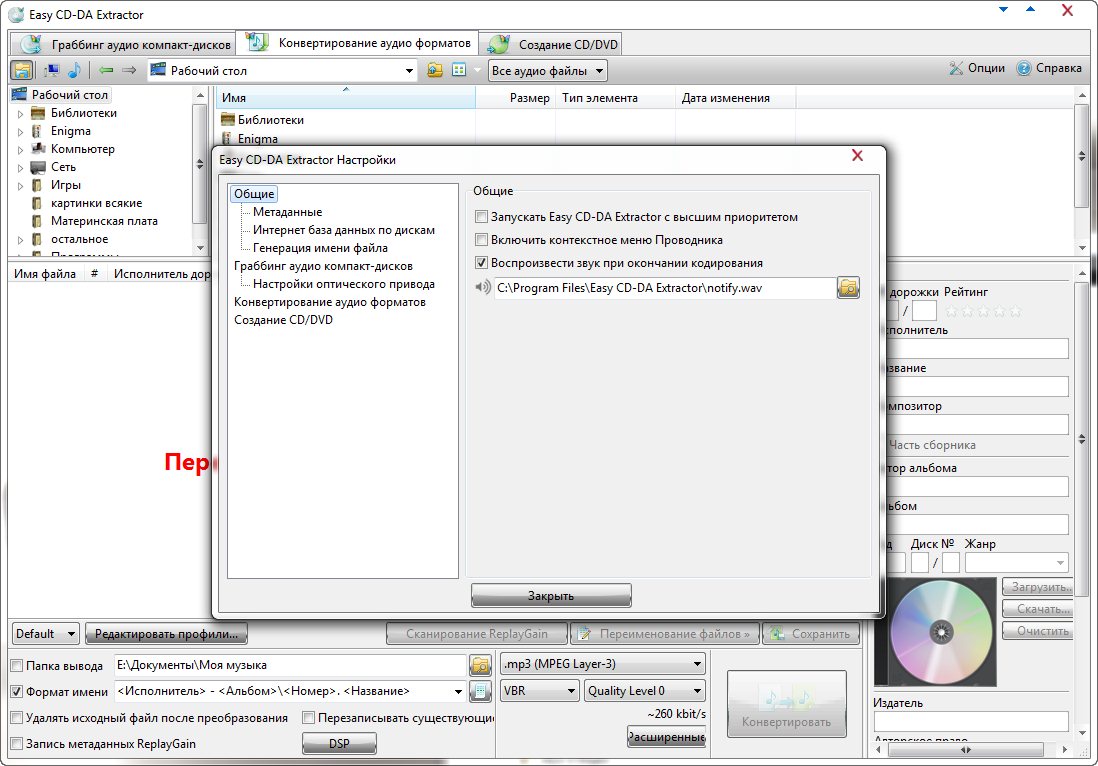
Task: Select the Материнская плата tree item
Action: pos(104,221)
